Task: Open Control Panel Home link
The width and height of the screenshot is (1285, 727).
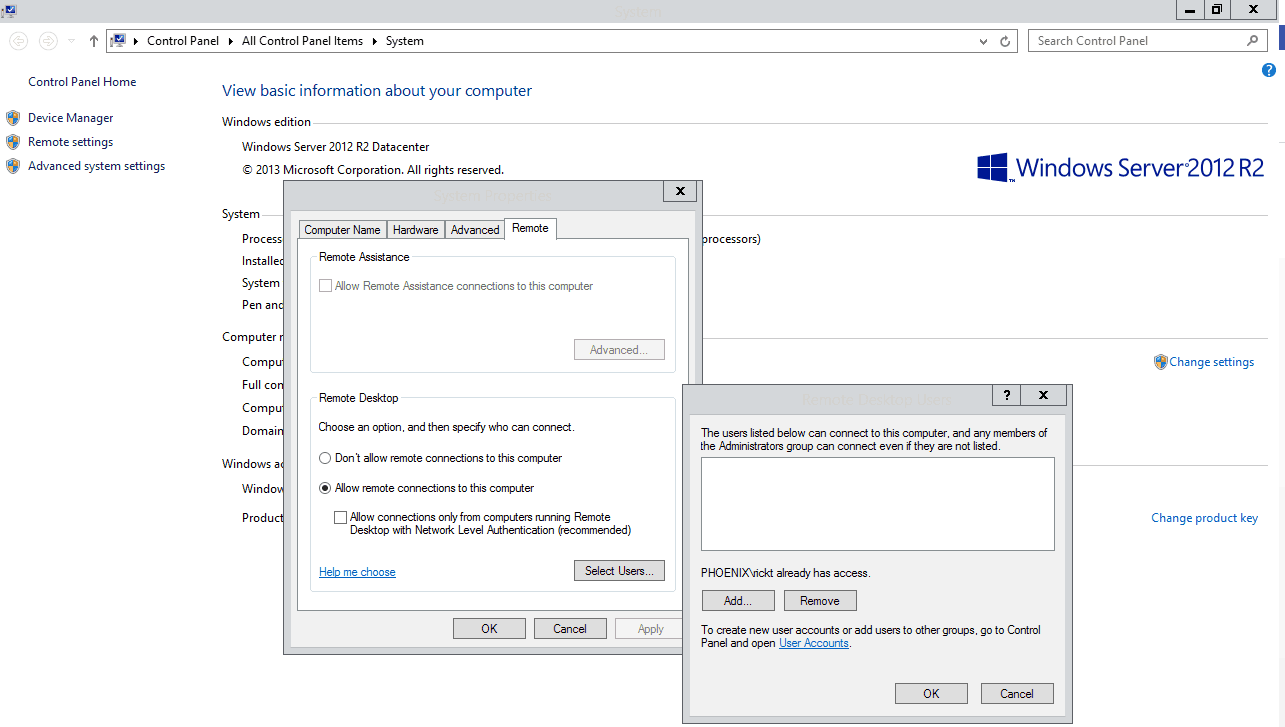Action: coord(82,82)
